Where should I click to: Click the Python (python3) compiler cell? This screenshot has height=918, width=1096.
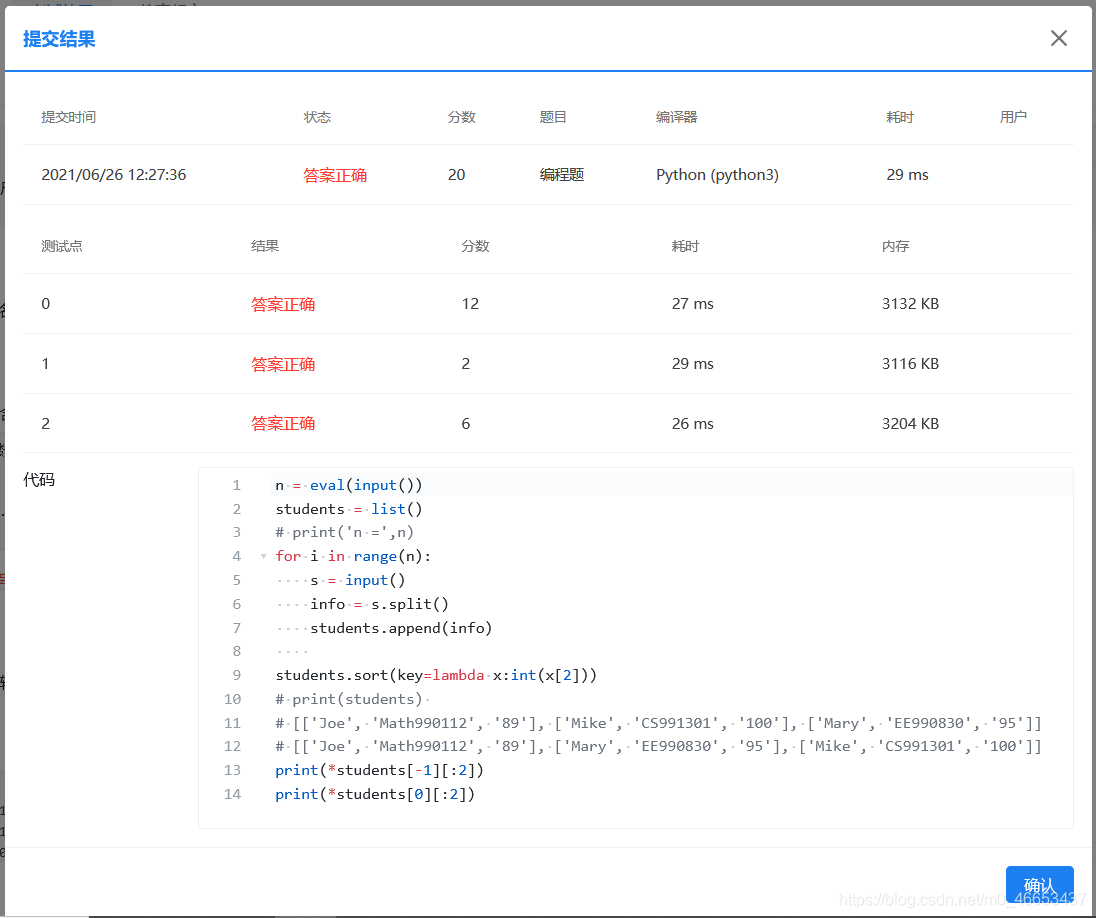717,175
